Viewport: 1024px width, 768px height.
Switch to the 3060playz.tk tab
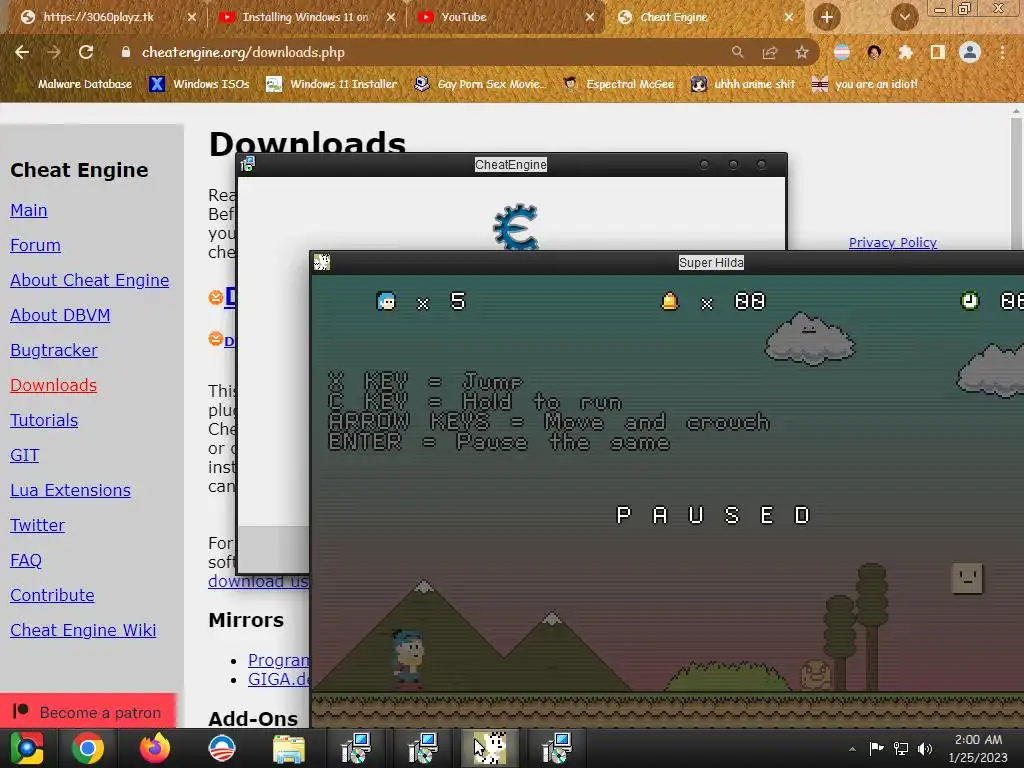click(x=99, y=17)
